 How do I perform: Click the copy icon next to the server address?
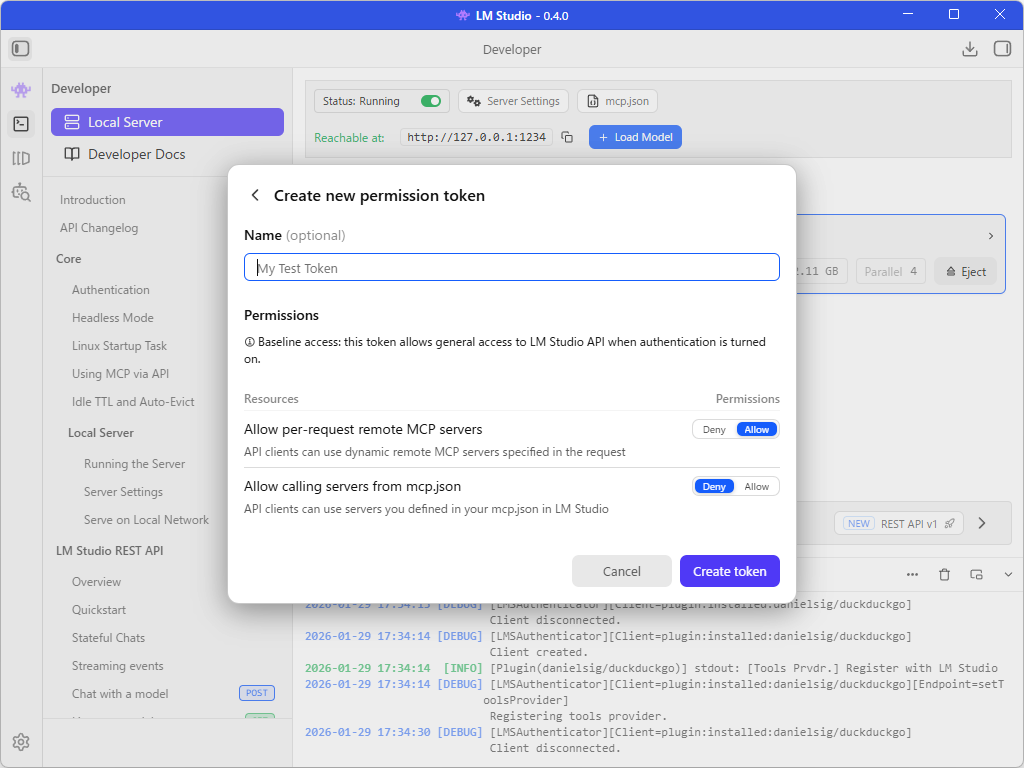(566, 137)
